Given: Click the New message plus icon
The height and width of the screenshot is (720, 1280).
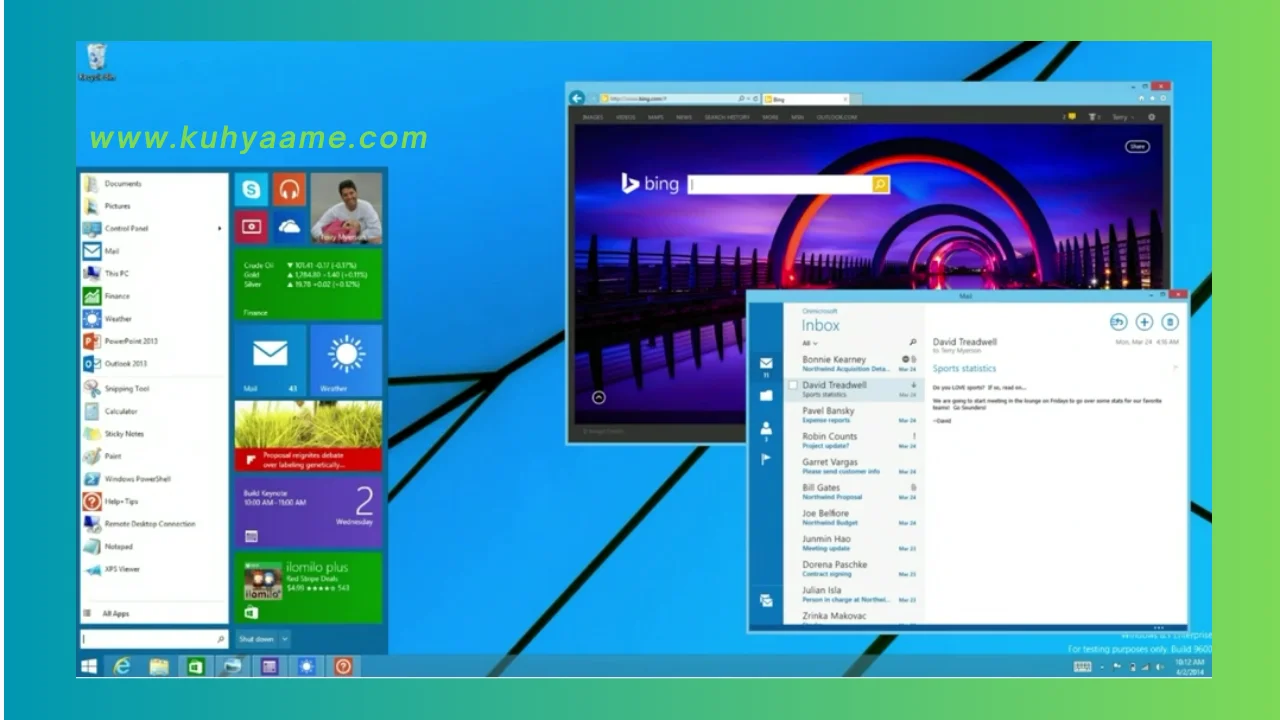Looking at the screenshot, I should coord(1144,322).
